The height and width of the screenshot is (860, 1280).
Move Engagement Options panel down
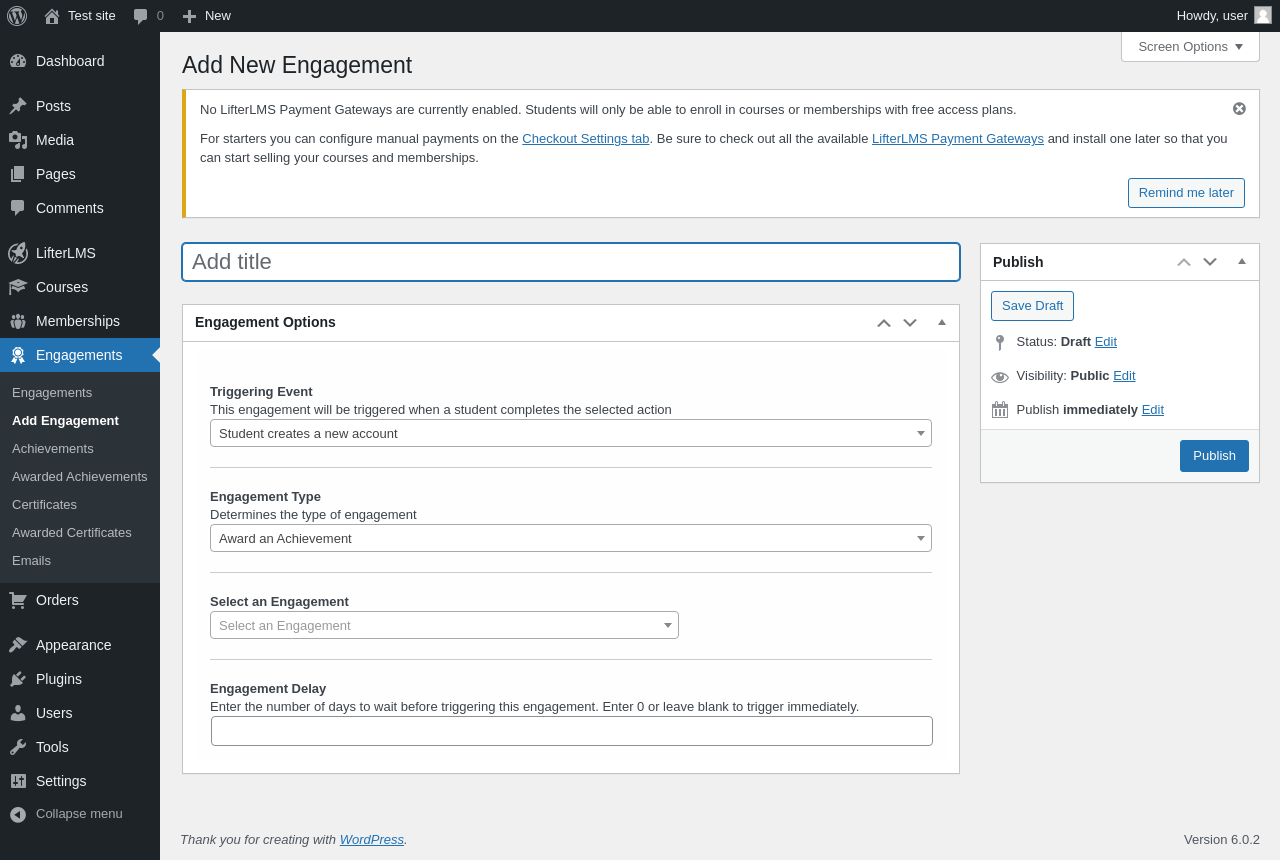[x=910, y=323]
